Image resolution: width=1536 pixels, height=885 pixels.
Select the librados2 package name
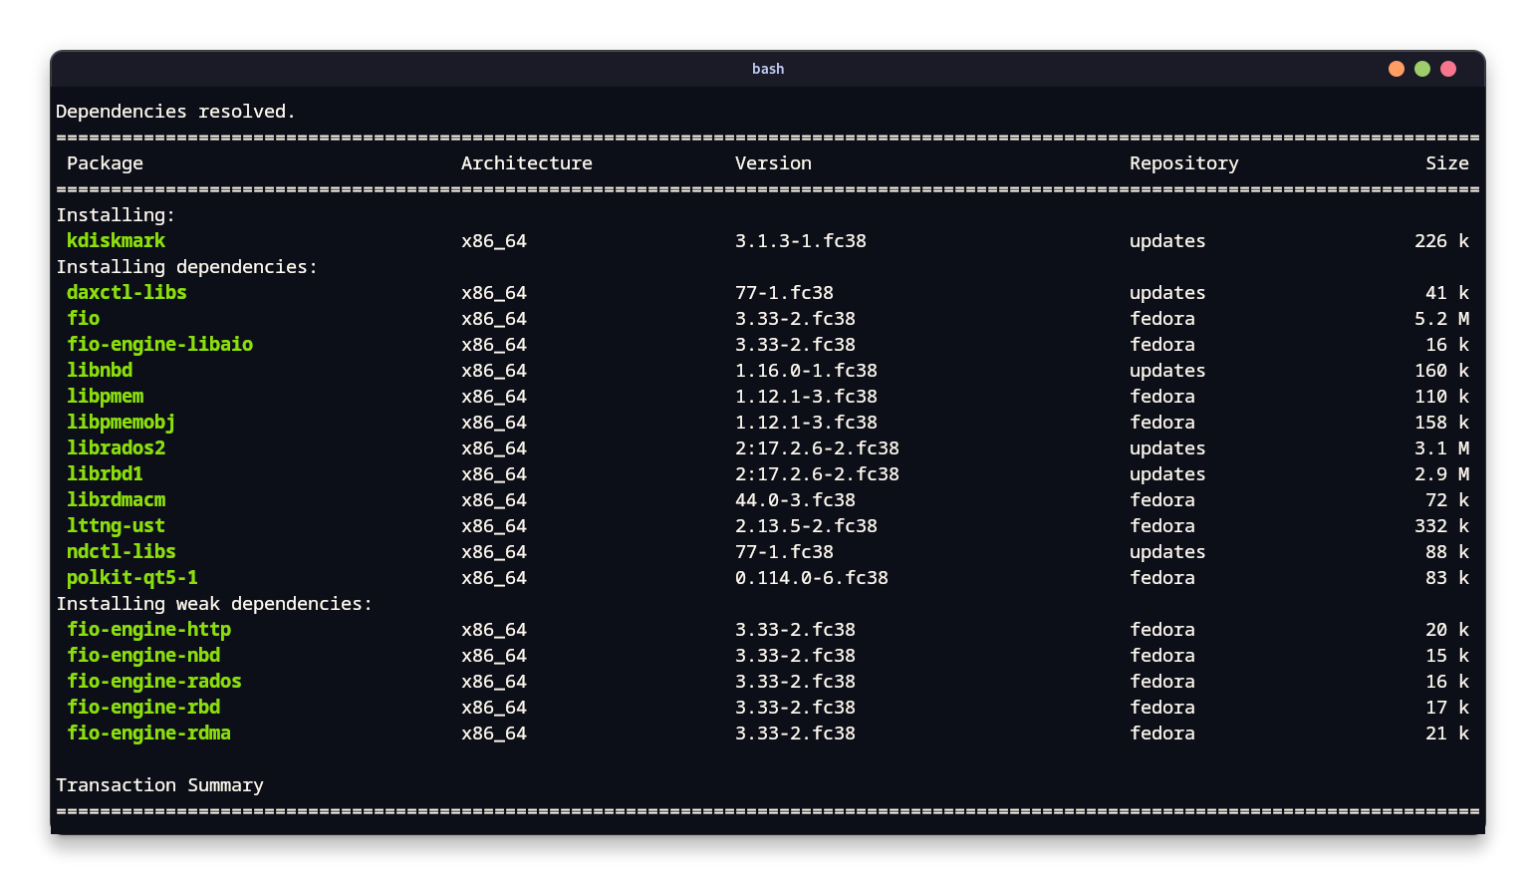pos(116,448)
